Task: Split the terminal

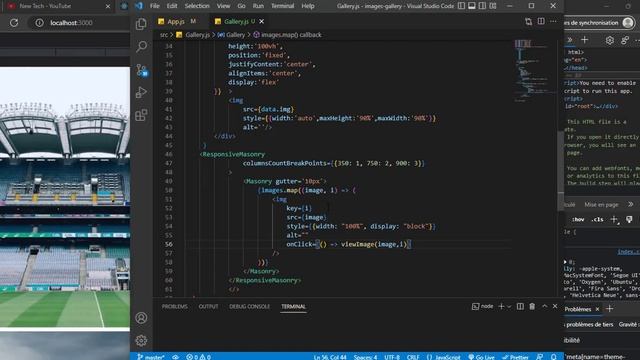Action: [520, 306]
